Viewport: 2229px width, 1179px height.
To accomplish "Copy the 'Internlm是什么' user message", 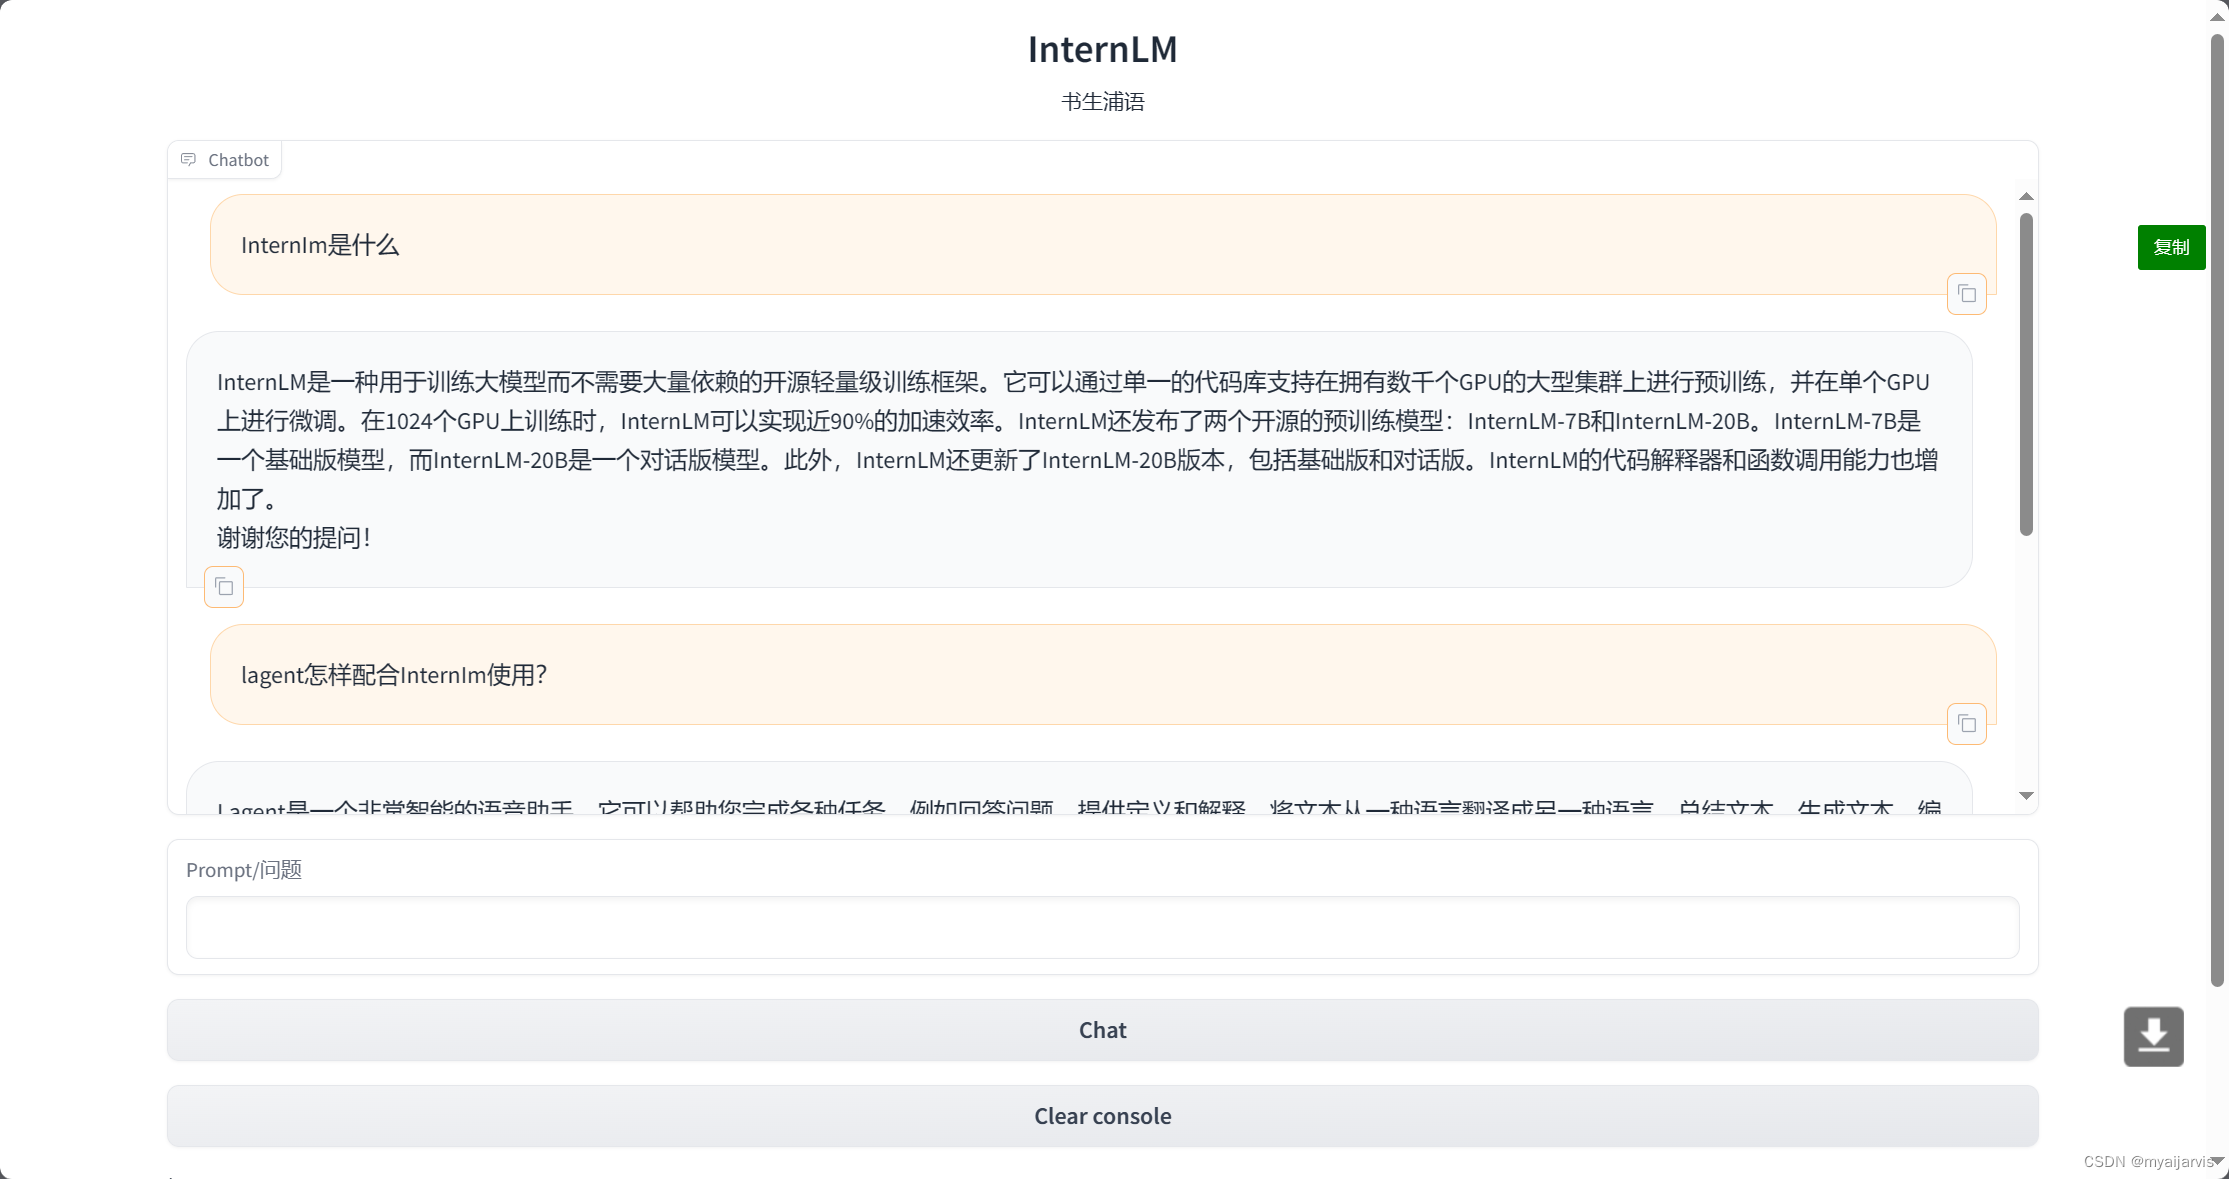I will (x=1966, y=294).
